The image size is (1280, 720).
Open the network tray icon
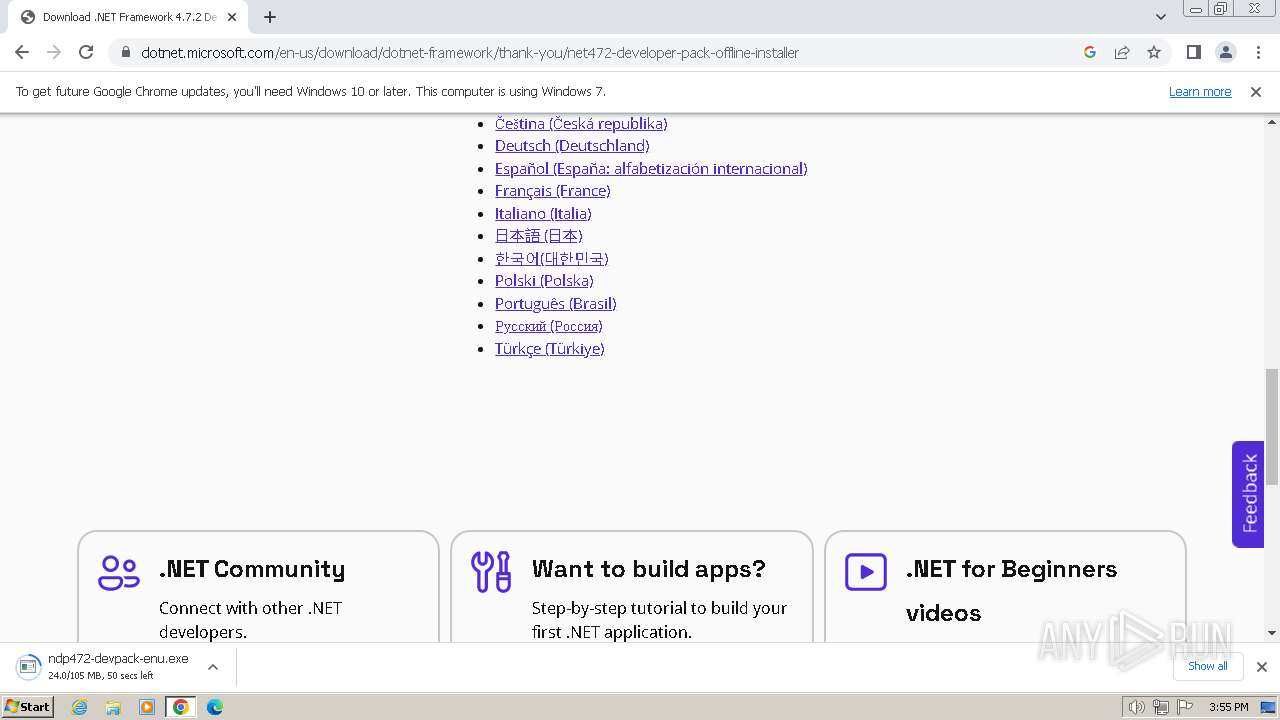pos(1161,707)
